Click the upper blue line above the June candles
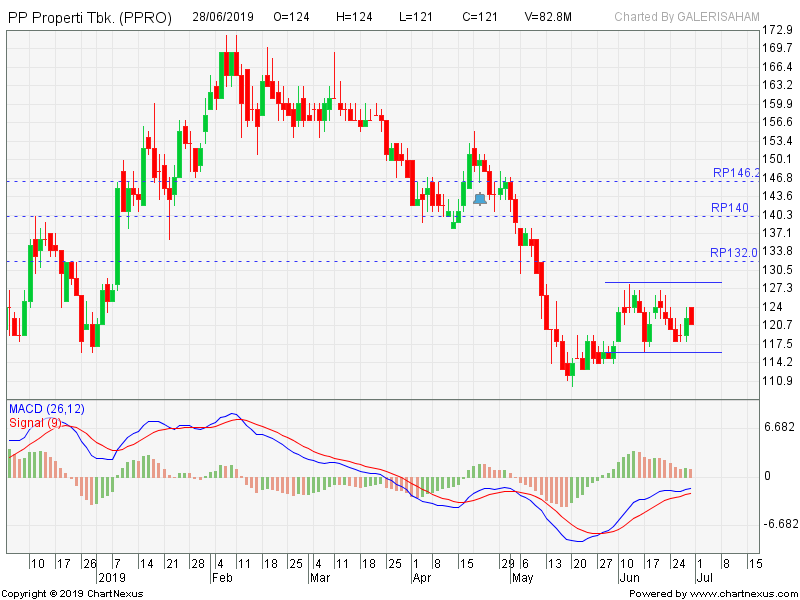Screen dimensions: 800x600 click(x=663, y=283)
